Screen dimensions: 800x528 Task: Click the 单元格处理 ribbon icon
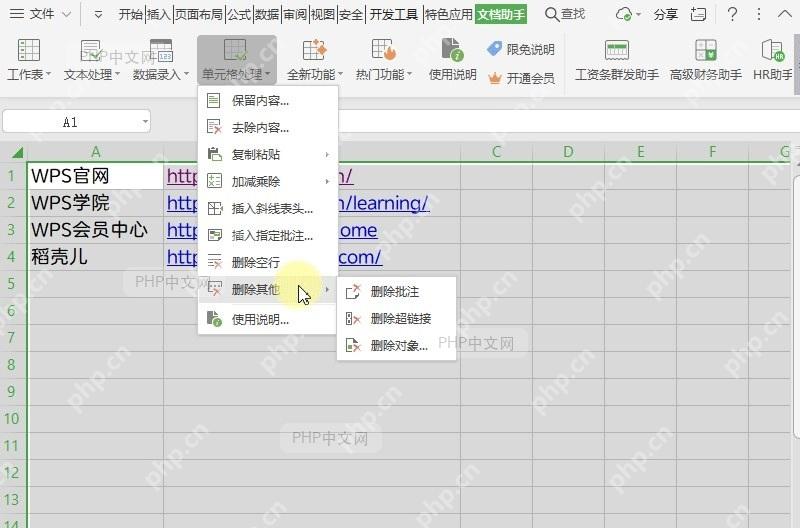(235, 51)
